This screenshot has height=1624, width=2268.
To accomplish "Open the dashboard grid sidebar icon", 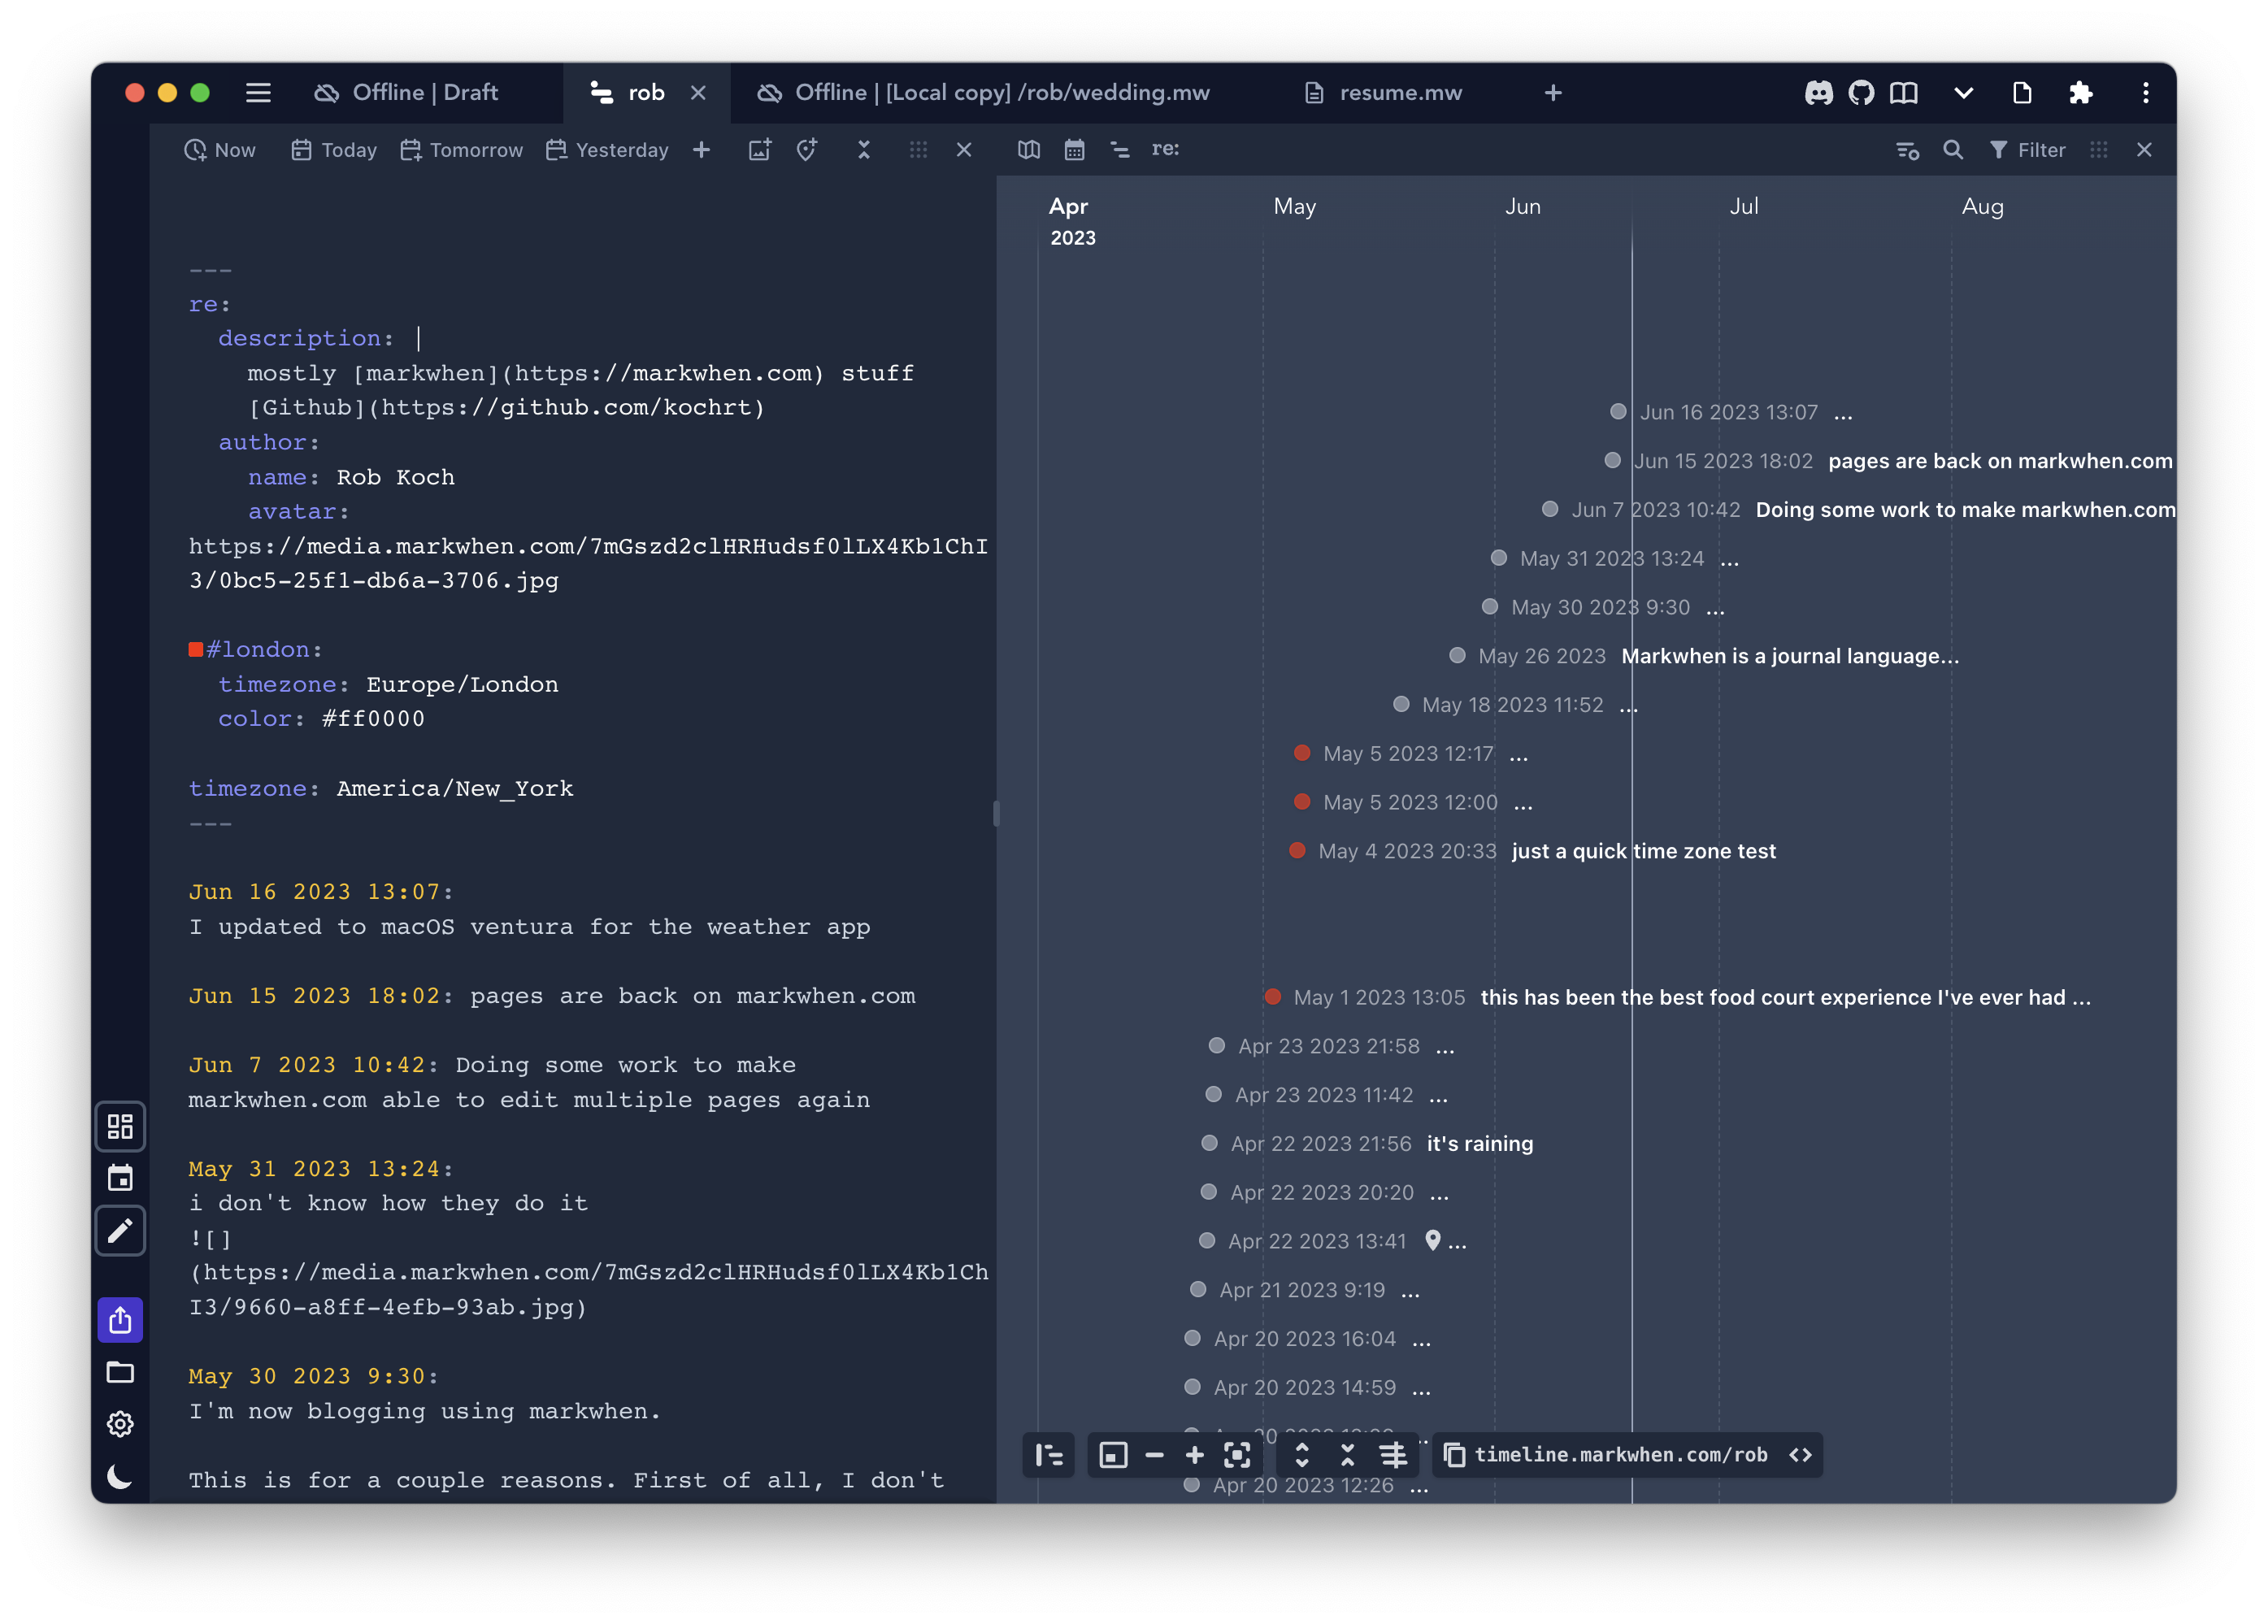I will tap(120, 1127).
